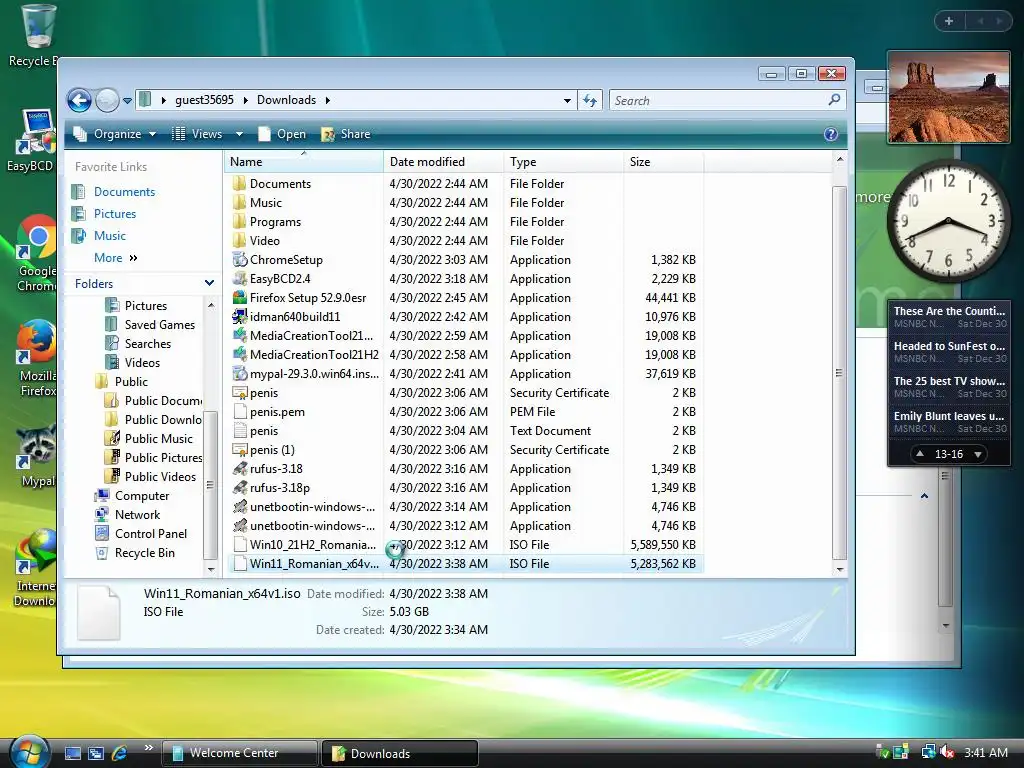This screenshot has height=768, width=1024.
Task: Open the recent pages dropdown arrow
Action: pos(127,101)
